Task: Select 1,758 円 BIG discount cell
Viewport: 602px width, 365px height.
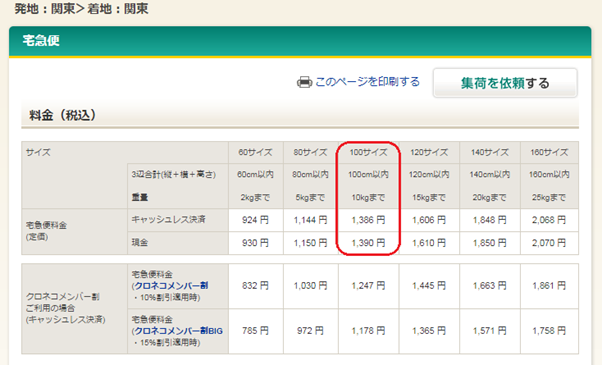Action: 549,331
